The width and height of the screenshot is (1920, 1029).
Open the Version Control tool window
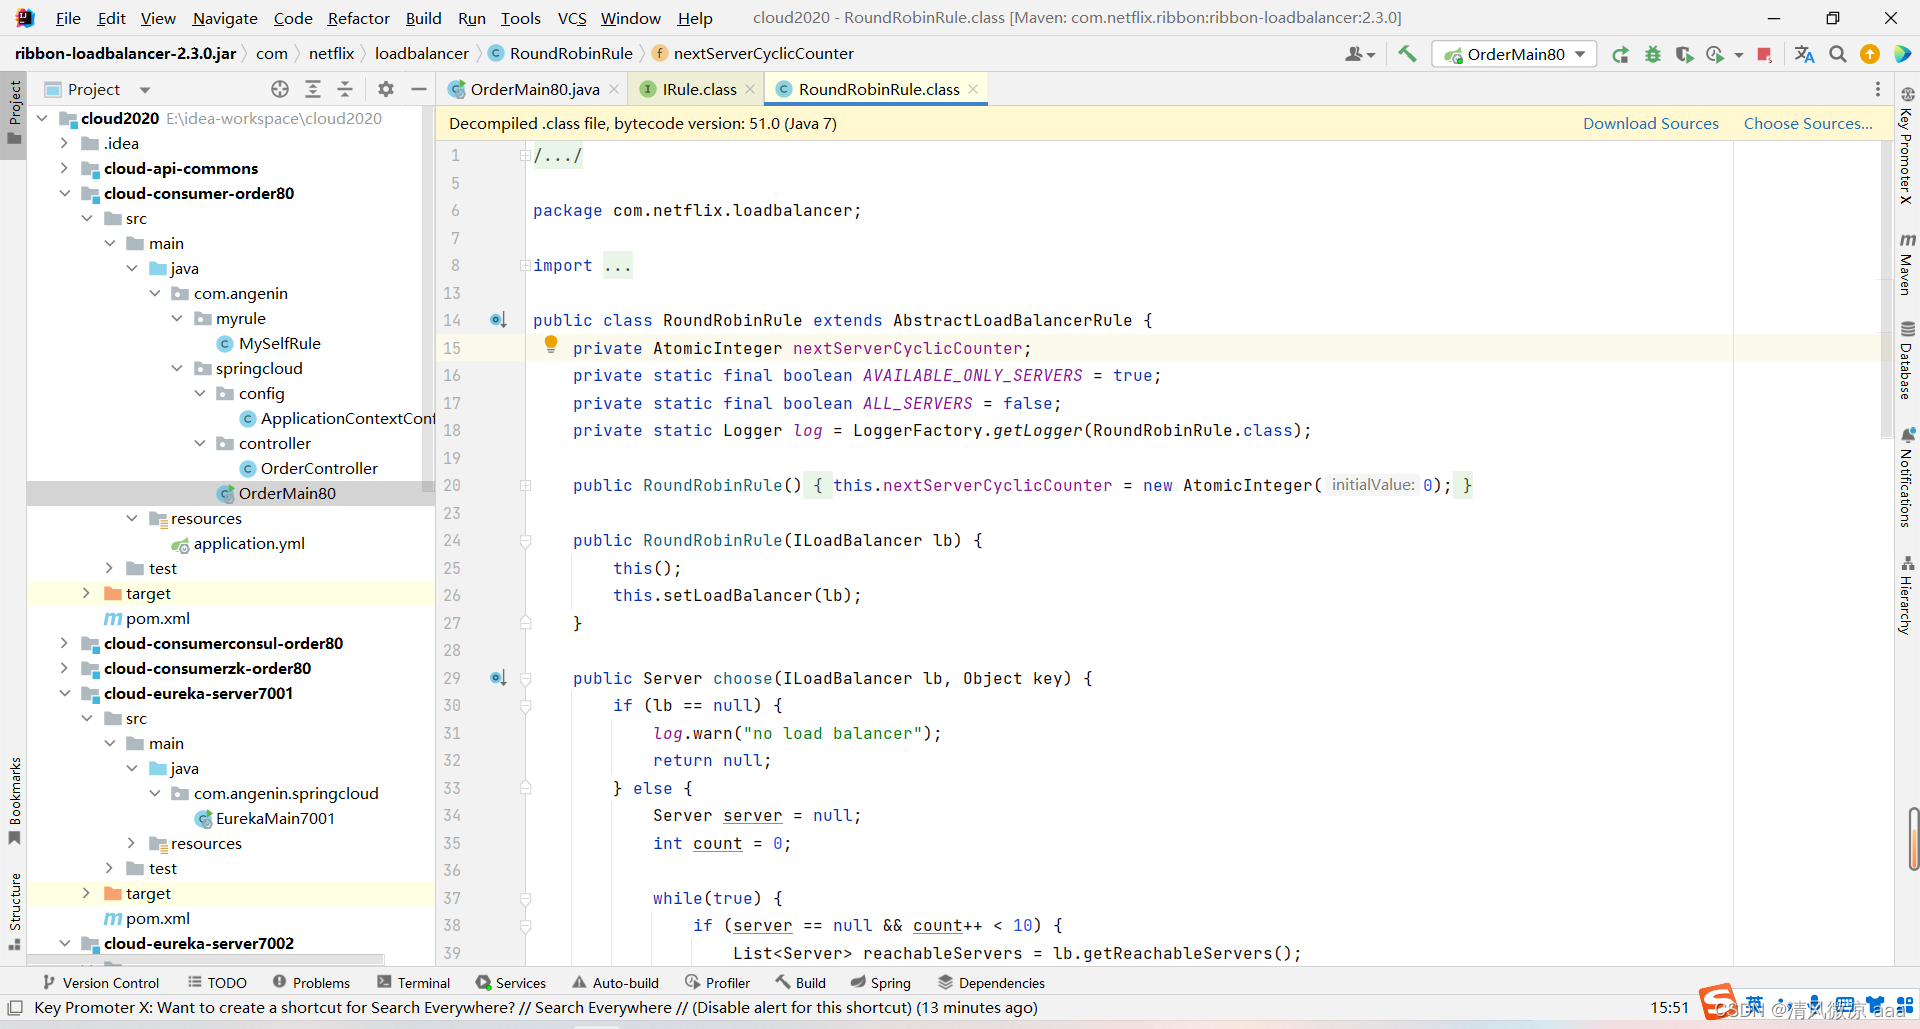point(101,982)
